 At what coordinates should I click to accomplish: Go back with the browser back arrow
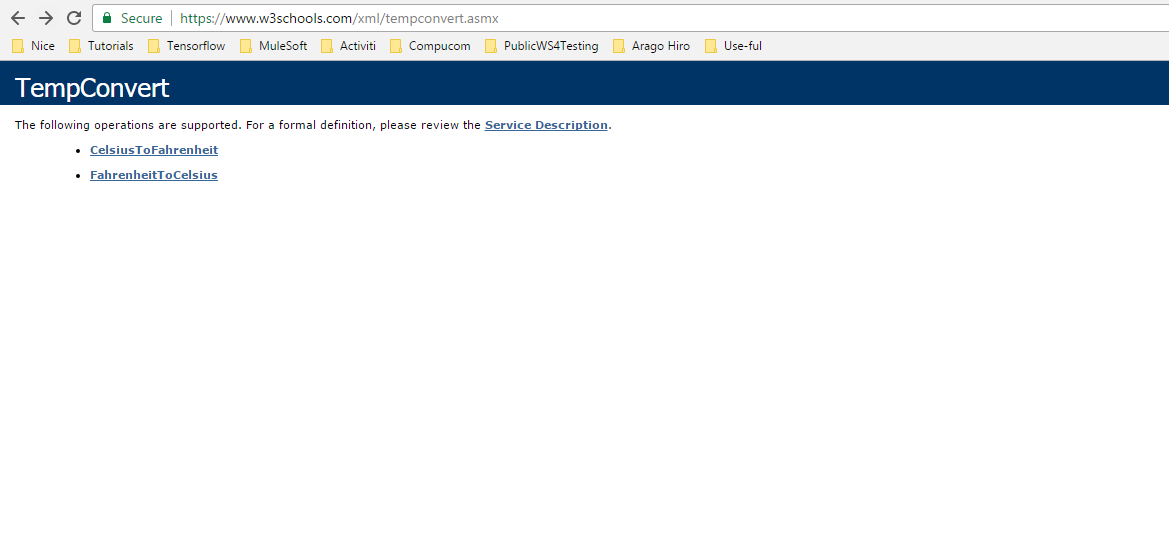point(18,18)
